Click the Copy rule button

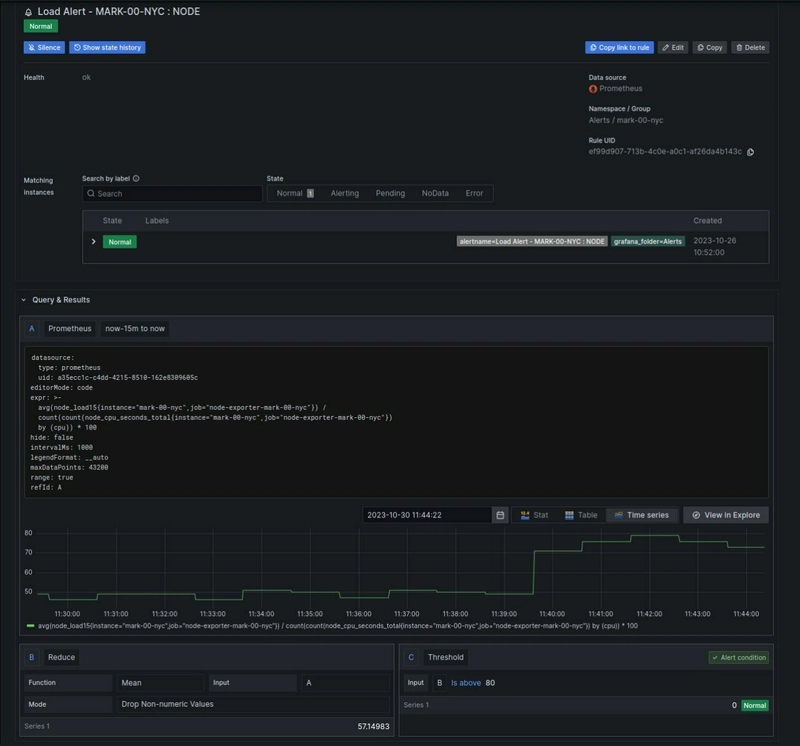[710, 47]
